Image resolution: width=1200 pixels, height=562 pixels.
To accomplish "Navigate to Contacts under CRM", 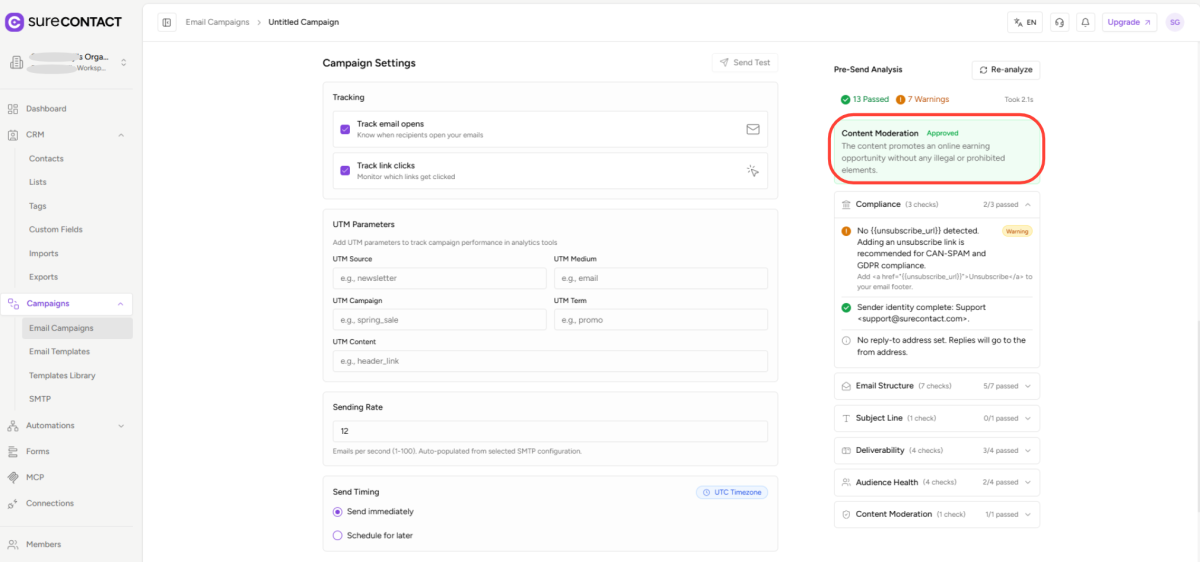I will (x=46, y=158).
